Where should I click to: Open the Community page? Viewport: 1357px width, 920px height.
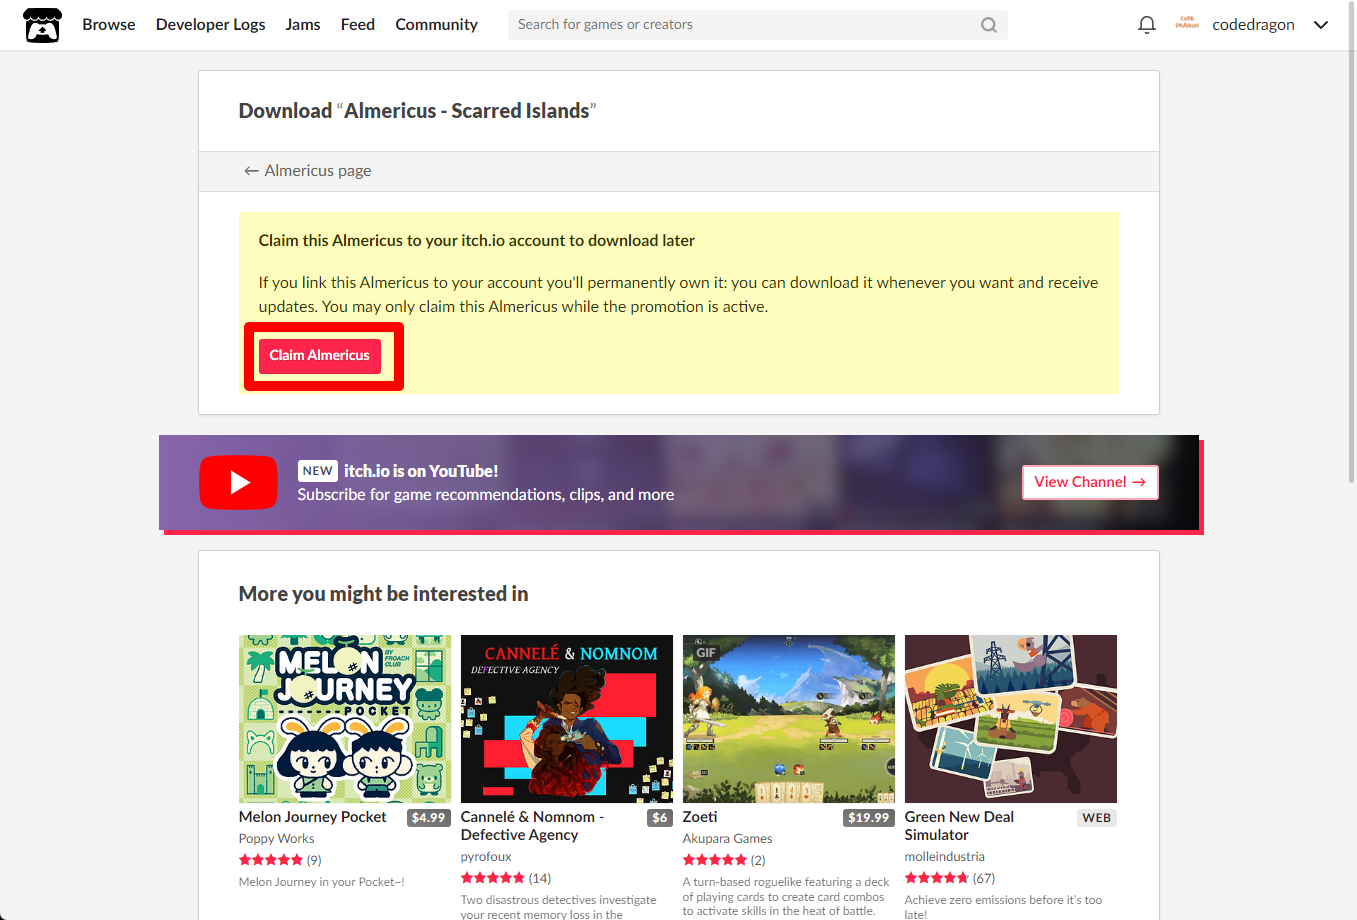[x=436, y=25]
